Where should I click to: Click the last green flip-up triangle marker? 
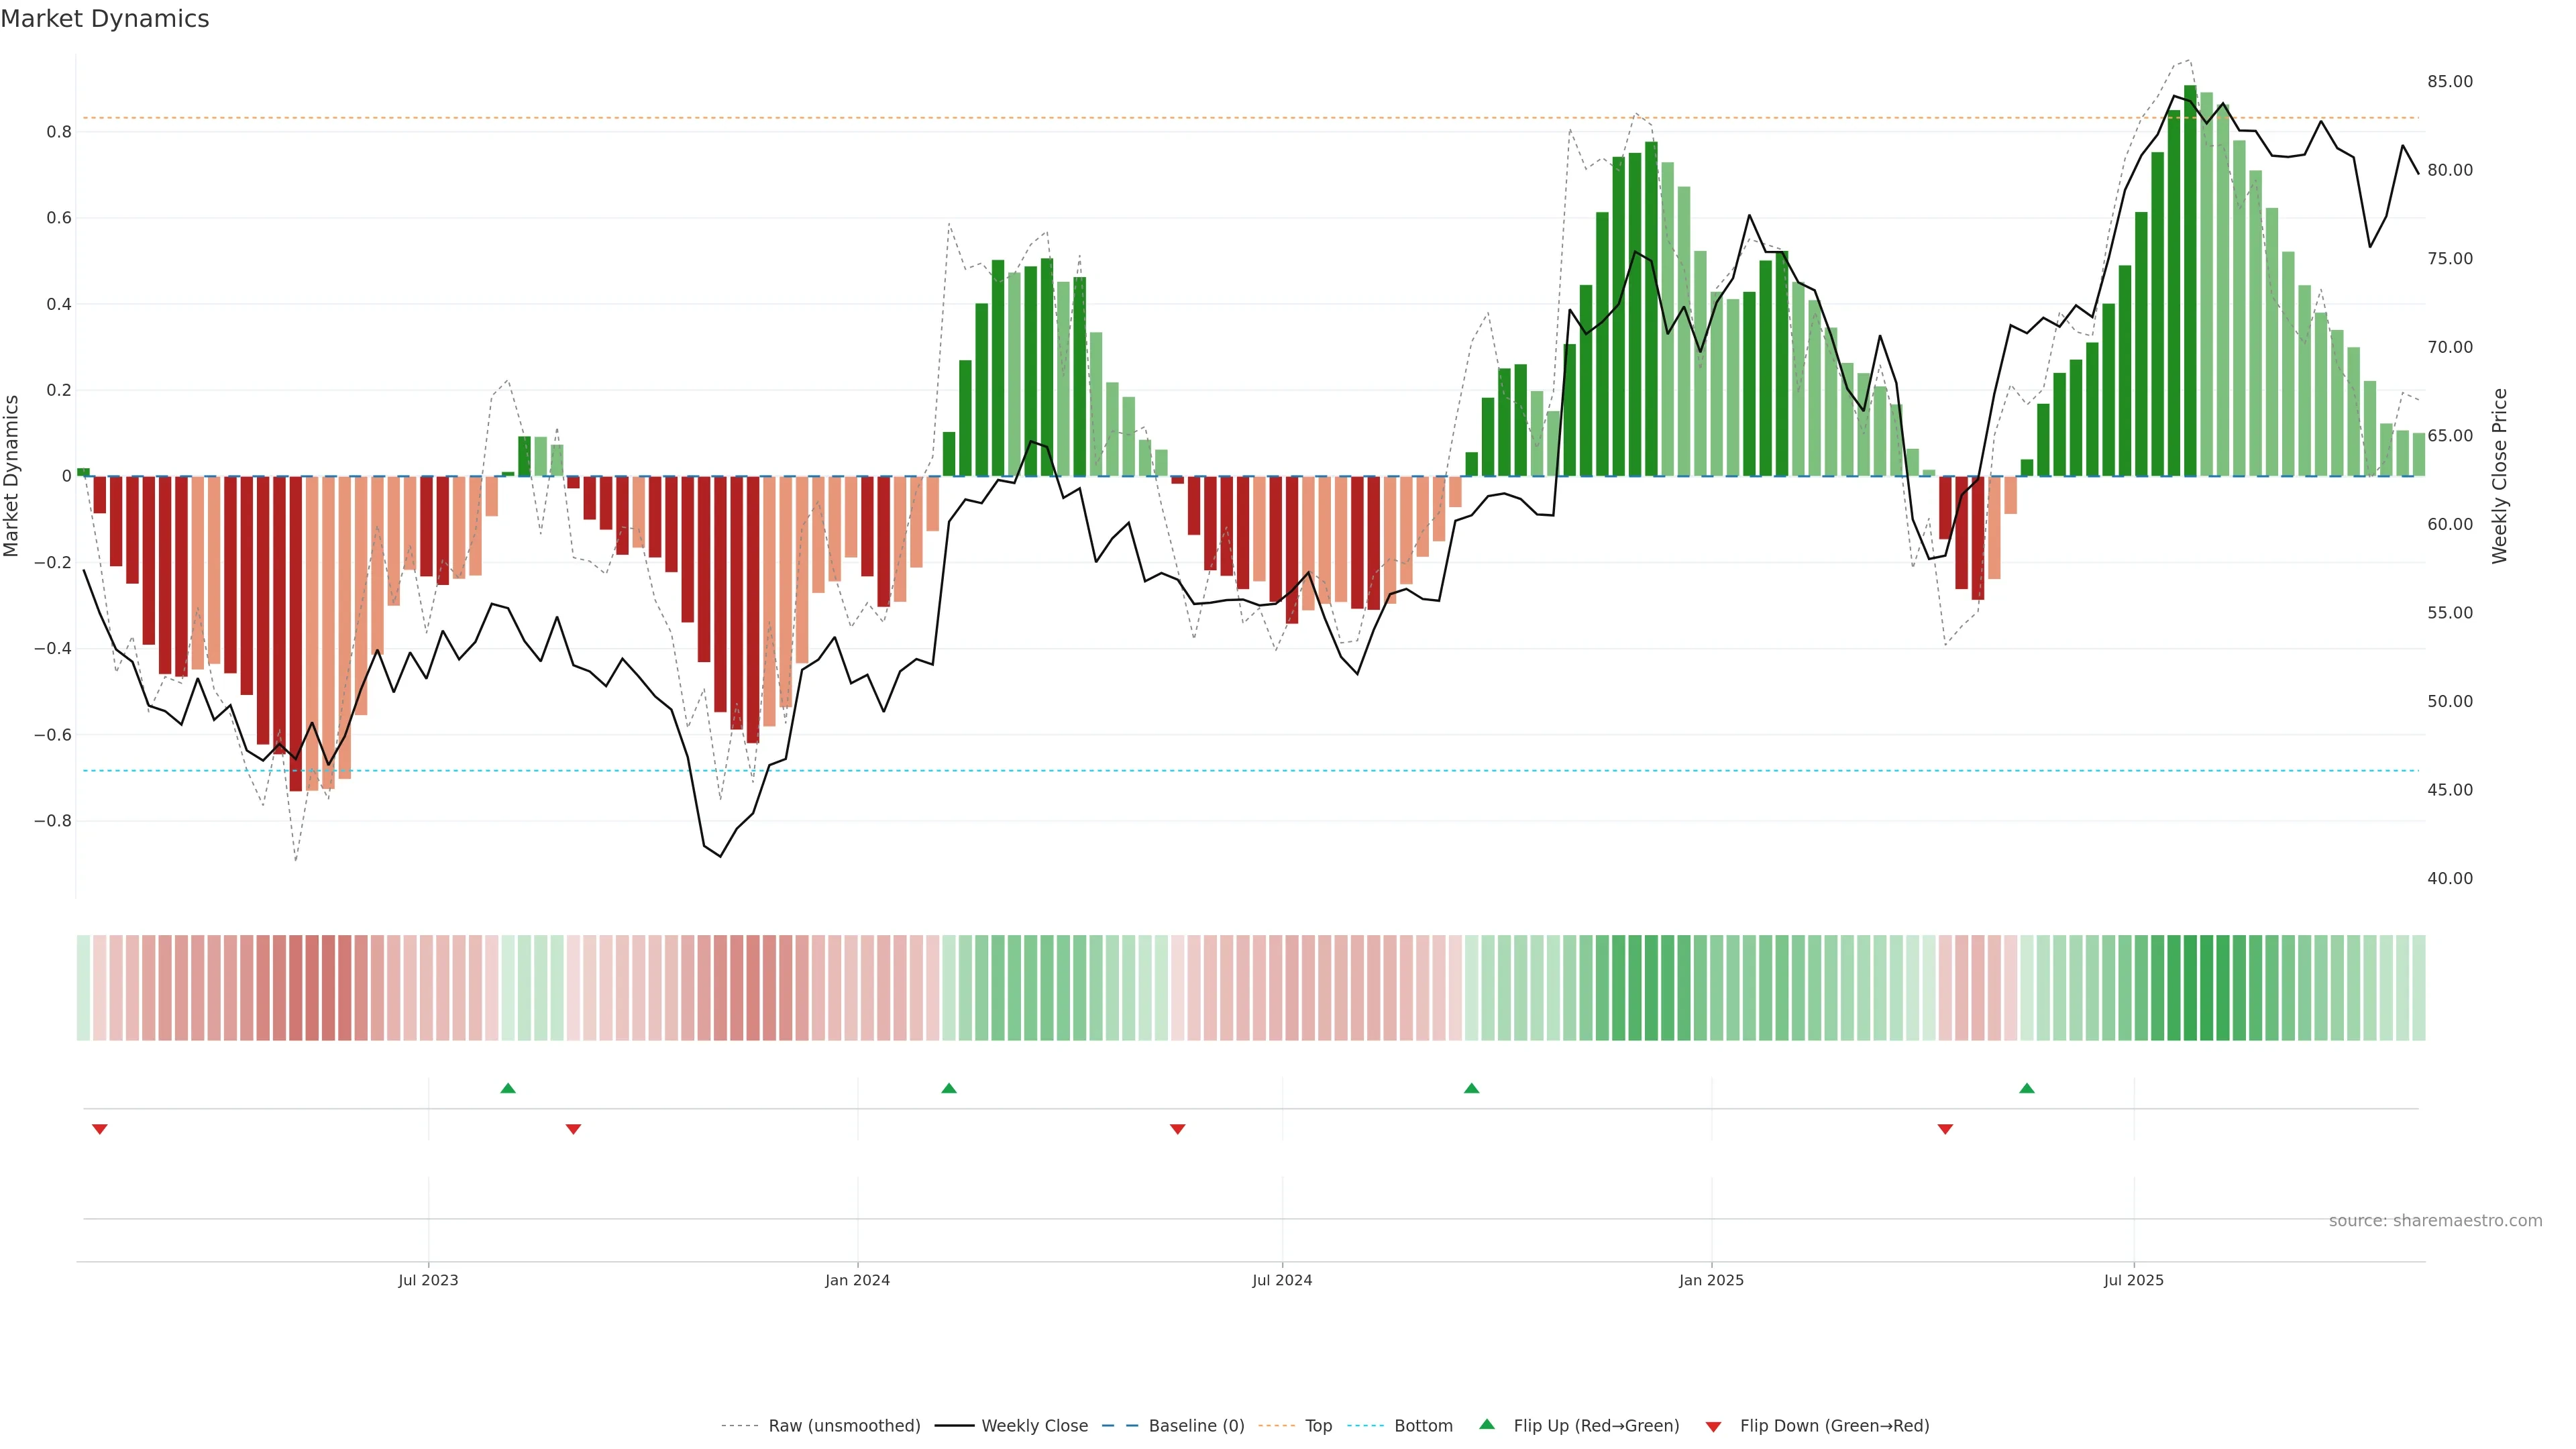[2027, 1088]
